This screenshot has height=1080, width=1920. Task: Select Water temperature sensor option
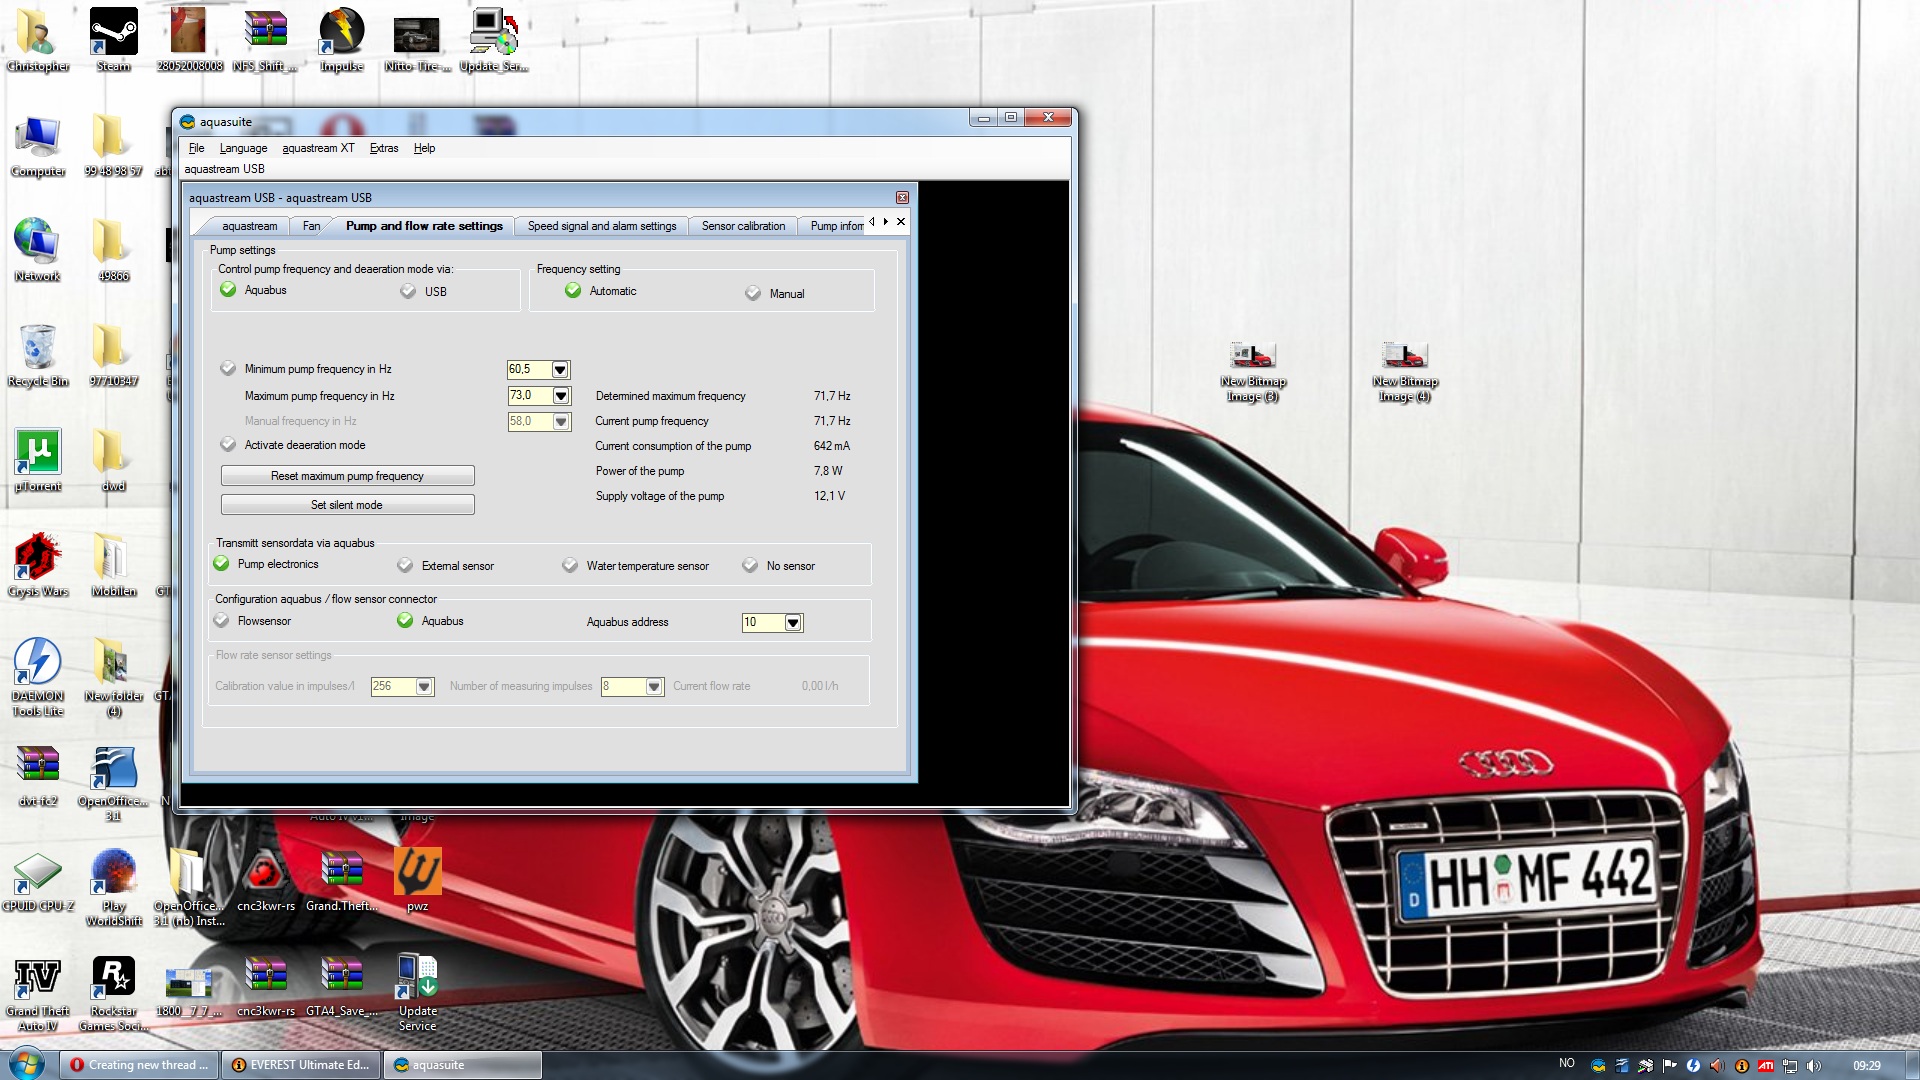570,566
